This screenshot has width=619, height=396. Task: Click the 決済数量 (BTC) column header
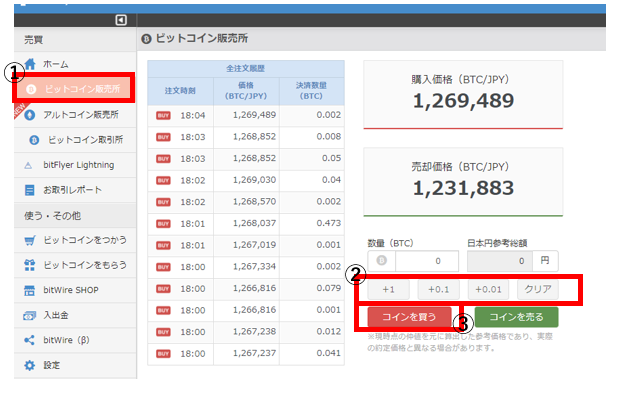pyautogui.click(x=311, y=91)
